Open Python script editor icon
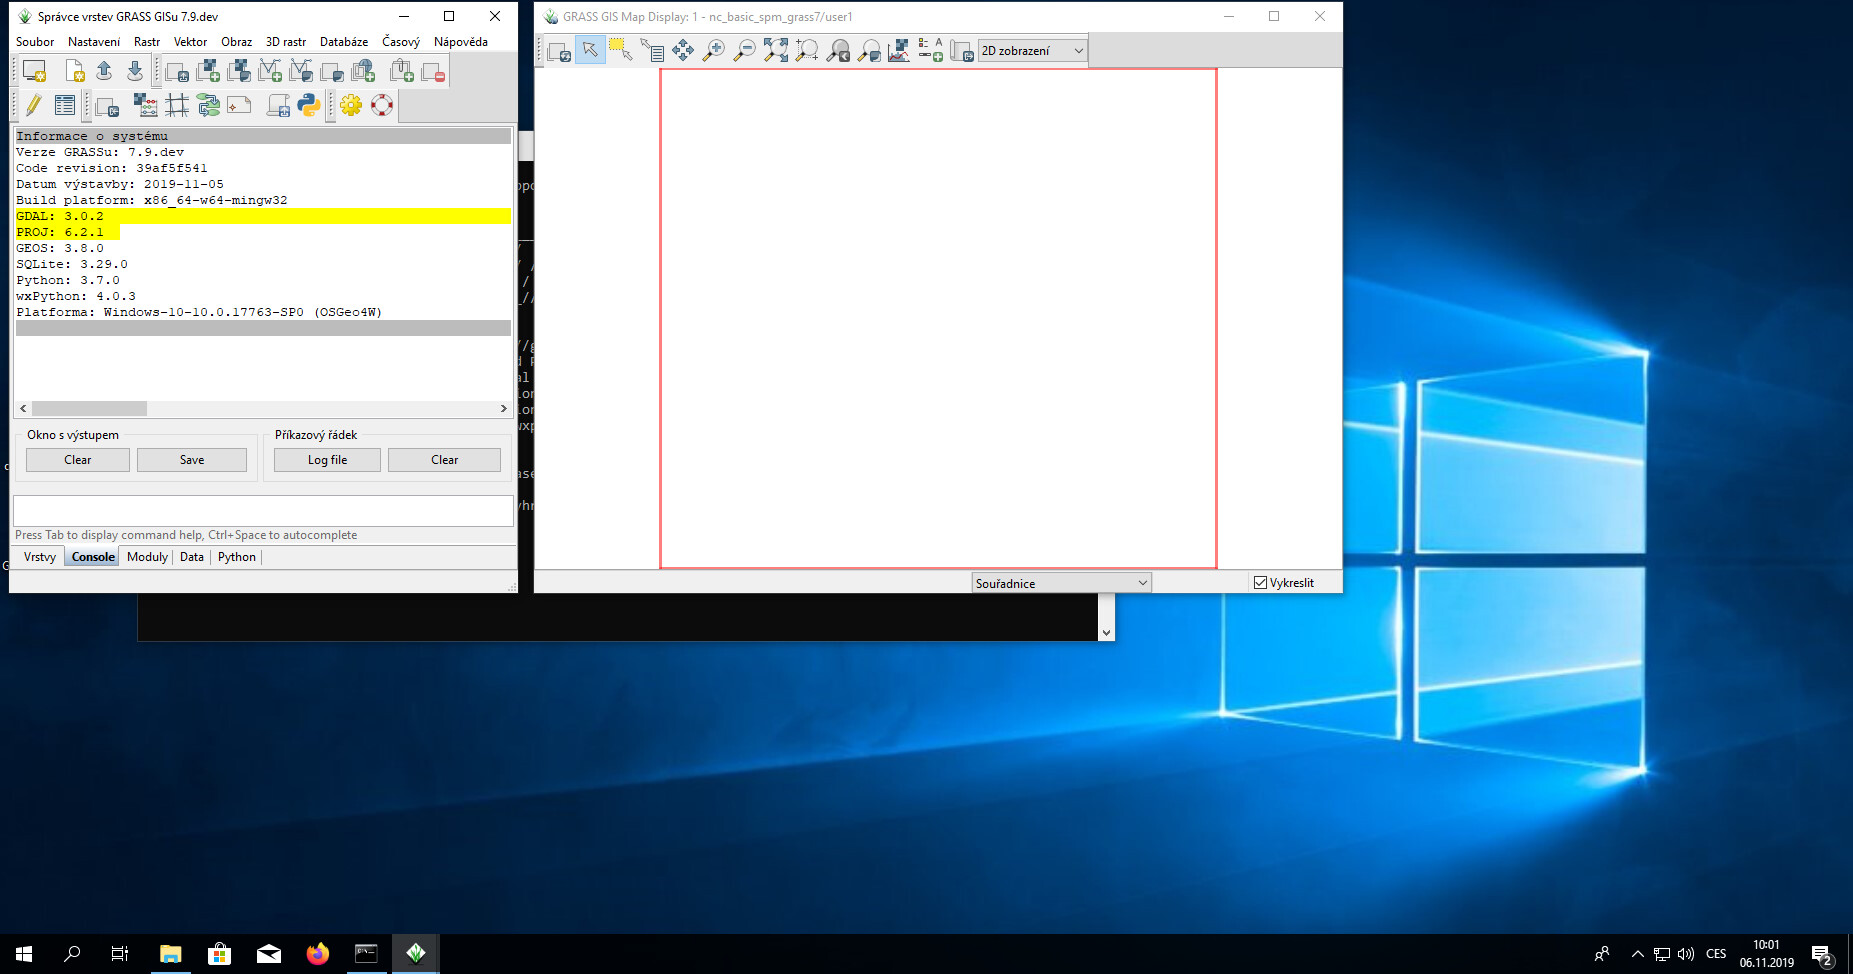The height and width of the screenshot is (974, 1853). tap(309, 105)
